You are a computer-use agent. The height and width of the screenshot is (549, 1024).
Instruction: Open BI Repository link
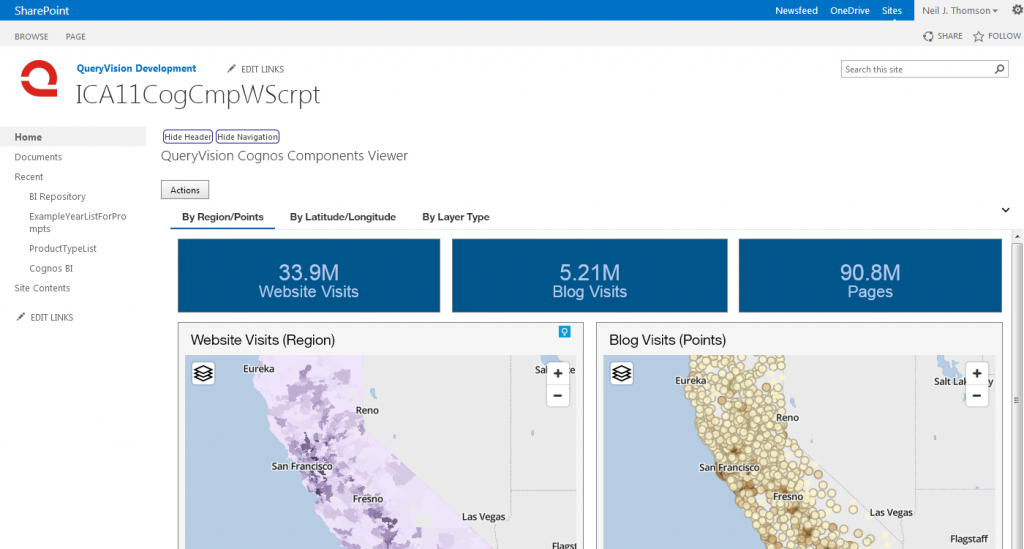pos(57,196)
